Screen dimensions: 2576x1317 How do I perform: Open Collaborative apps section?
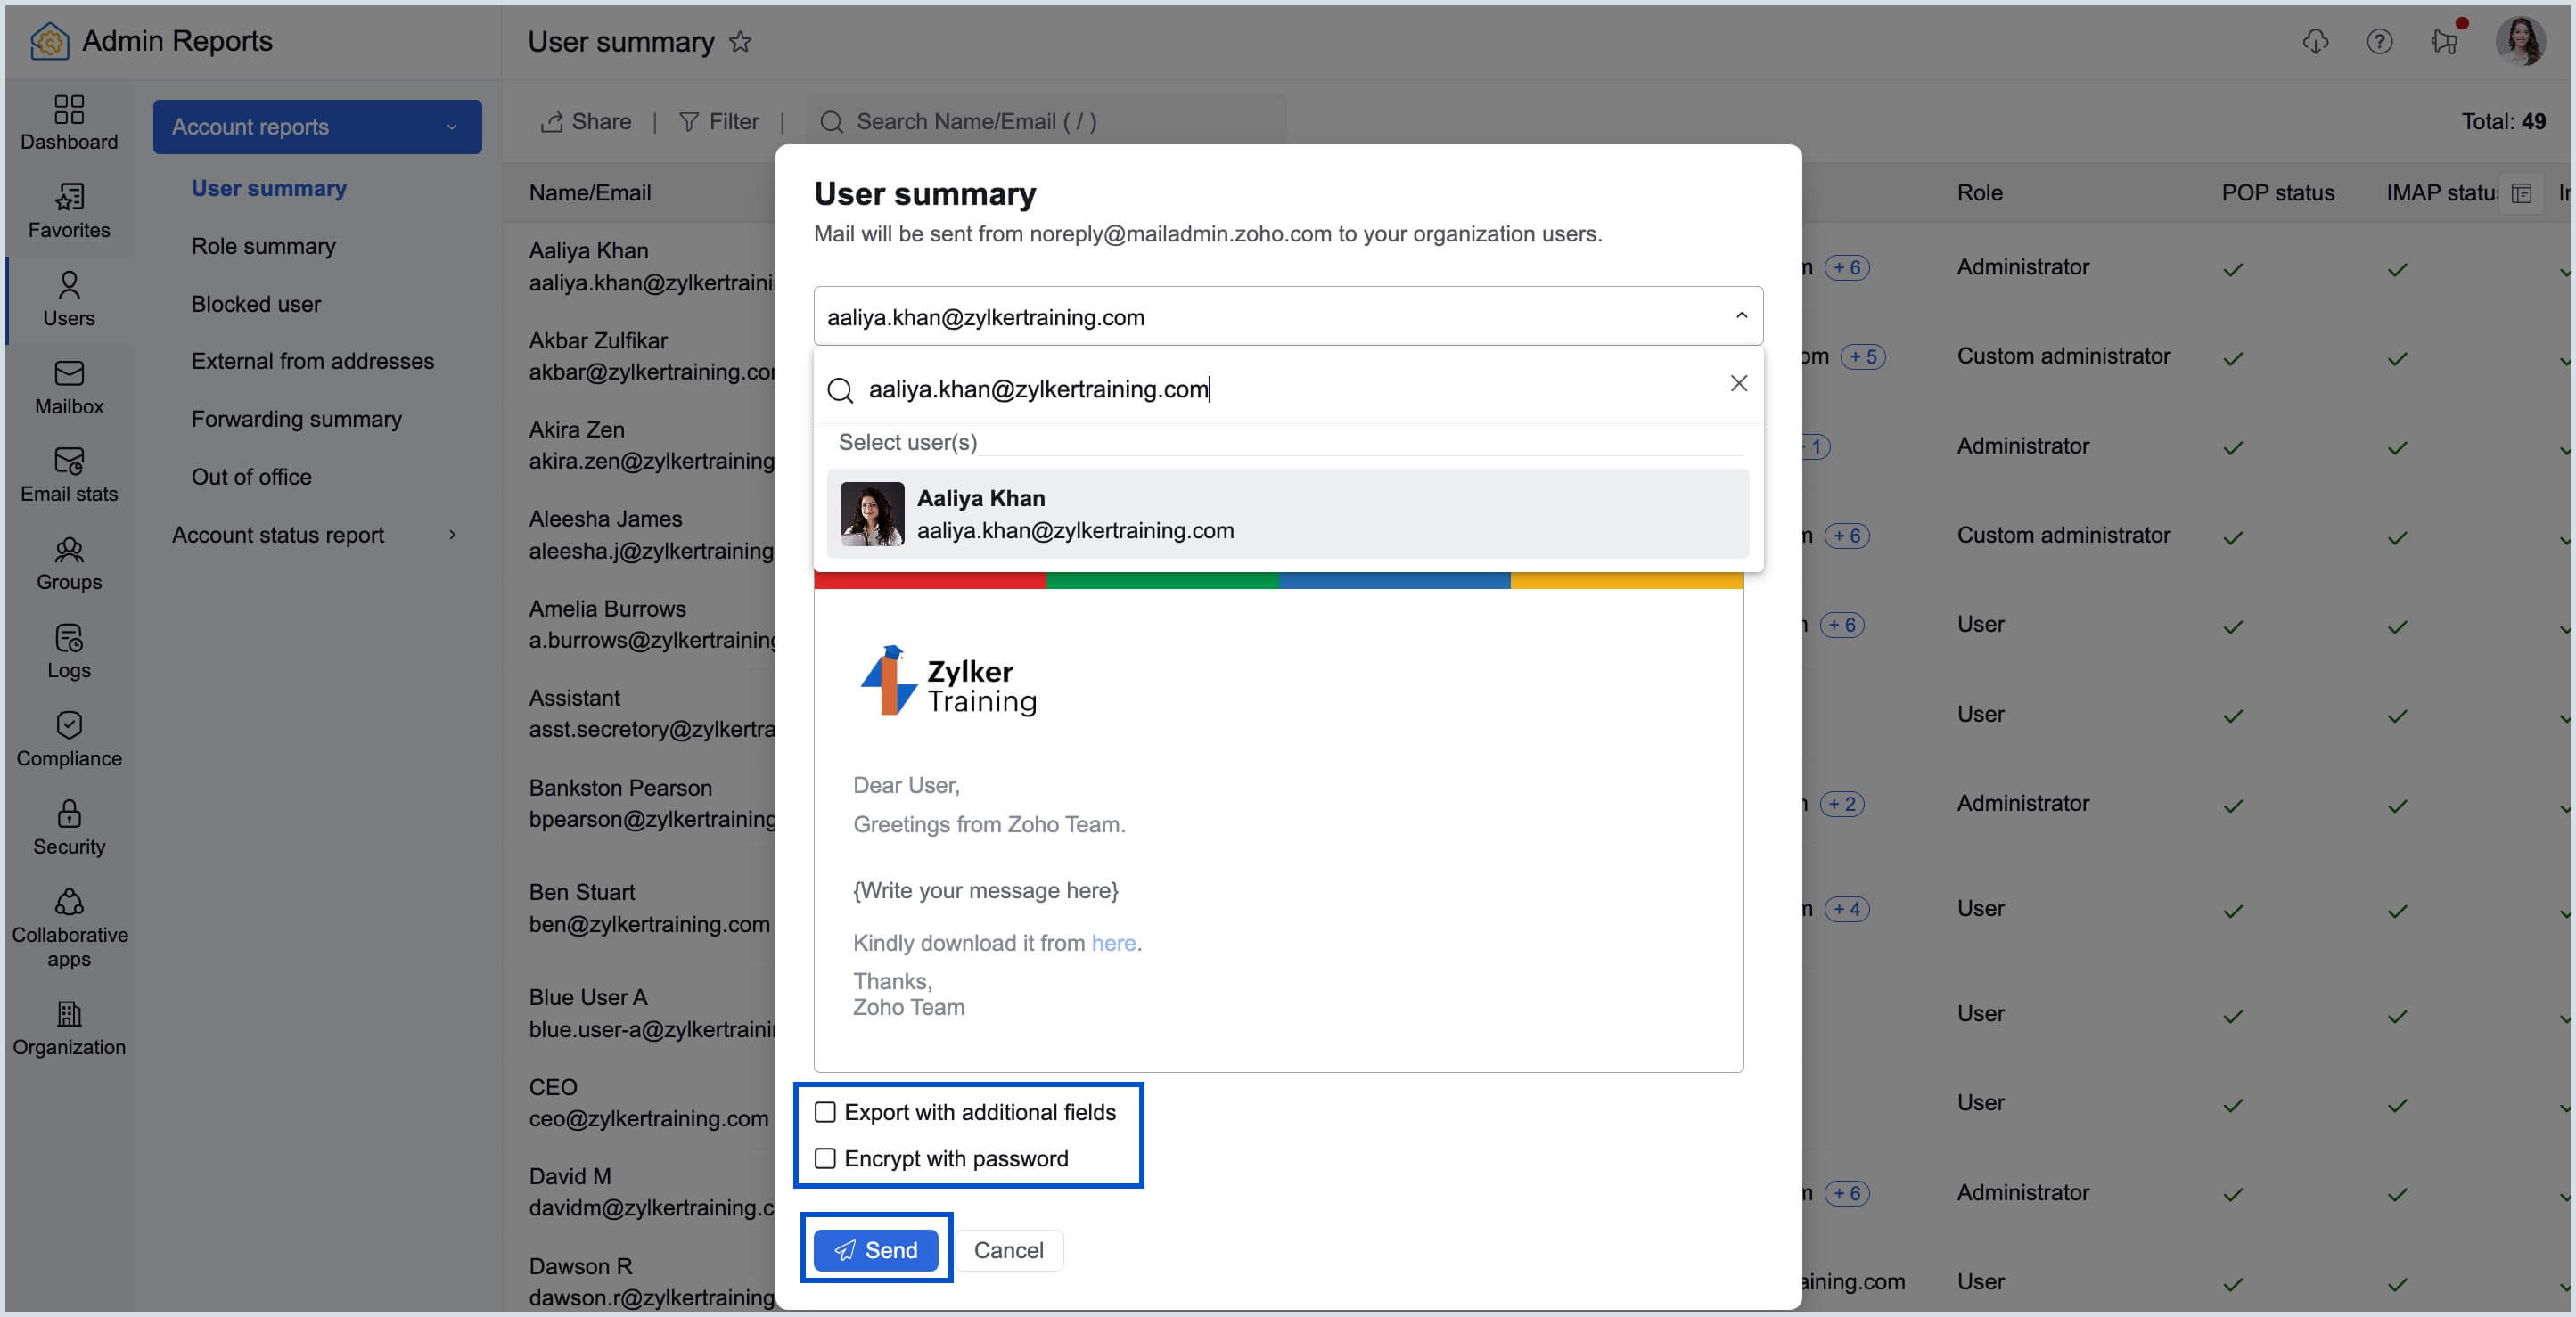pyautogui.click(x=69, y=928)
